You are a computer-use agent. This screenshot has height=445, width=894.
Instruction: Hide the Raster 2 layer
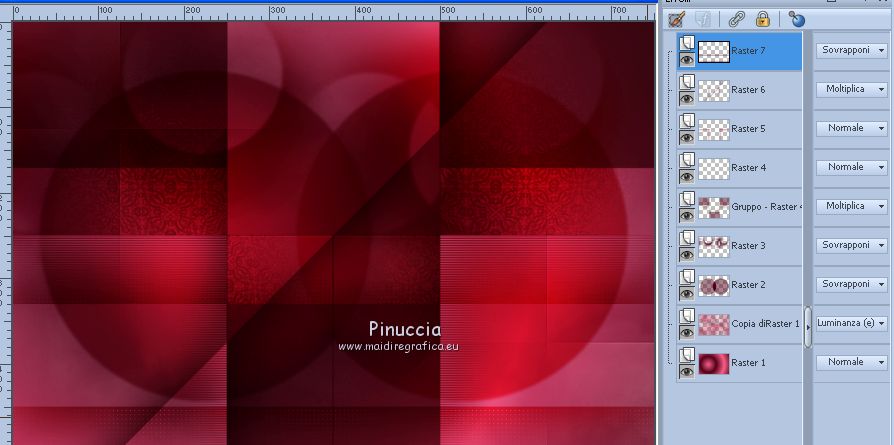point(687,293)
